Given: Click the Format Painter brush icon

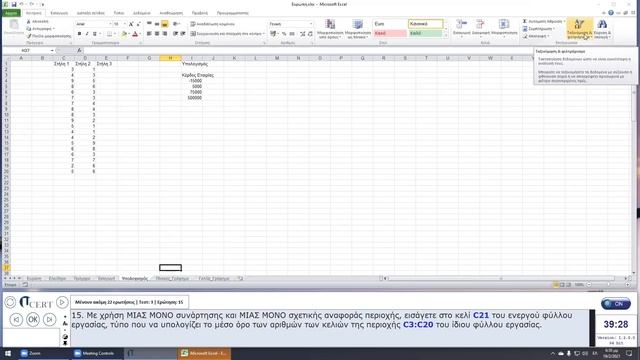Looking at the screenshot, I should [29, 36].
